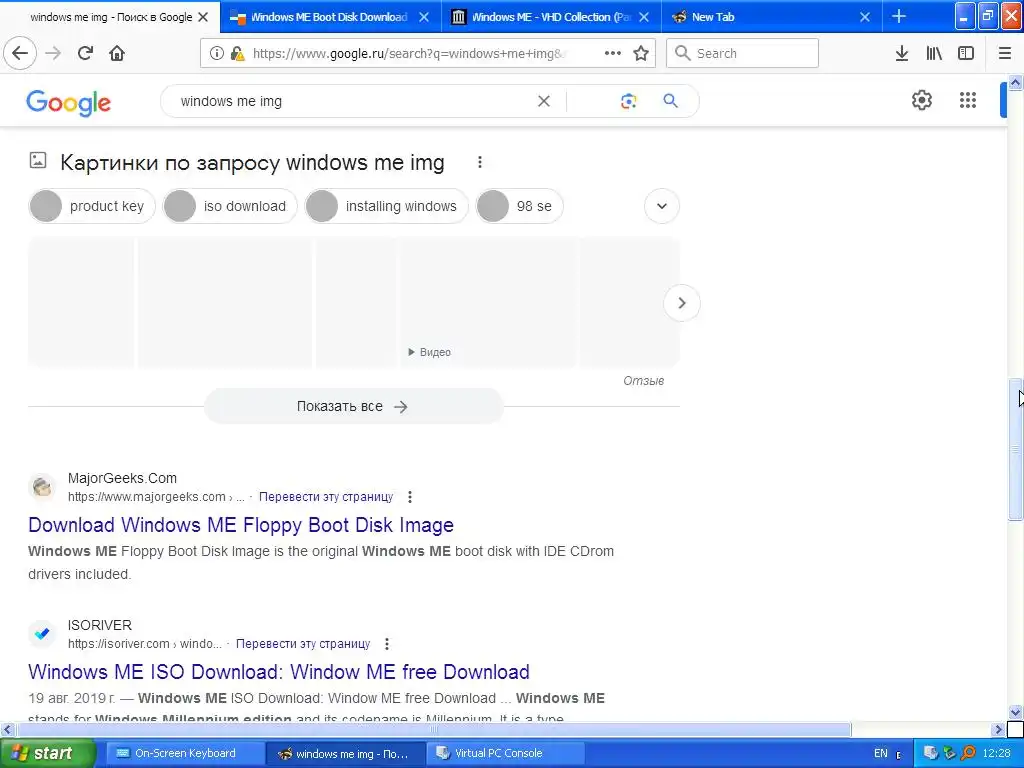Screen dimensions: 1024x768
Task: Reload the current page
Action: coord(85,54)
